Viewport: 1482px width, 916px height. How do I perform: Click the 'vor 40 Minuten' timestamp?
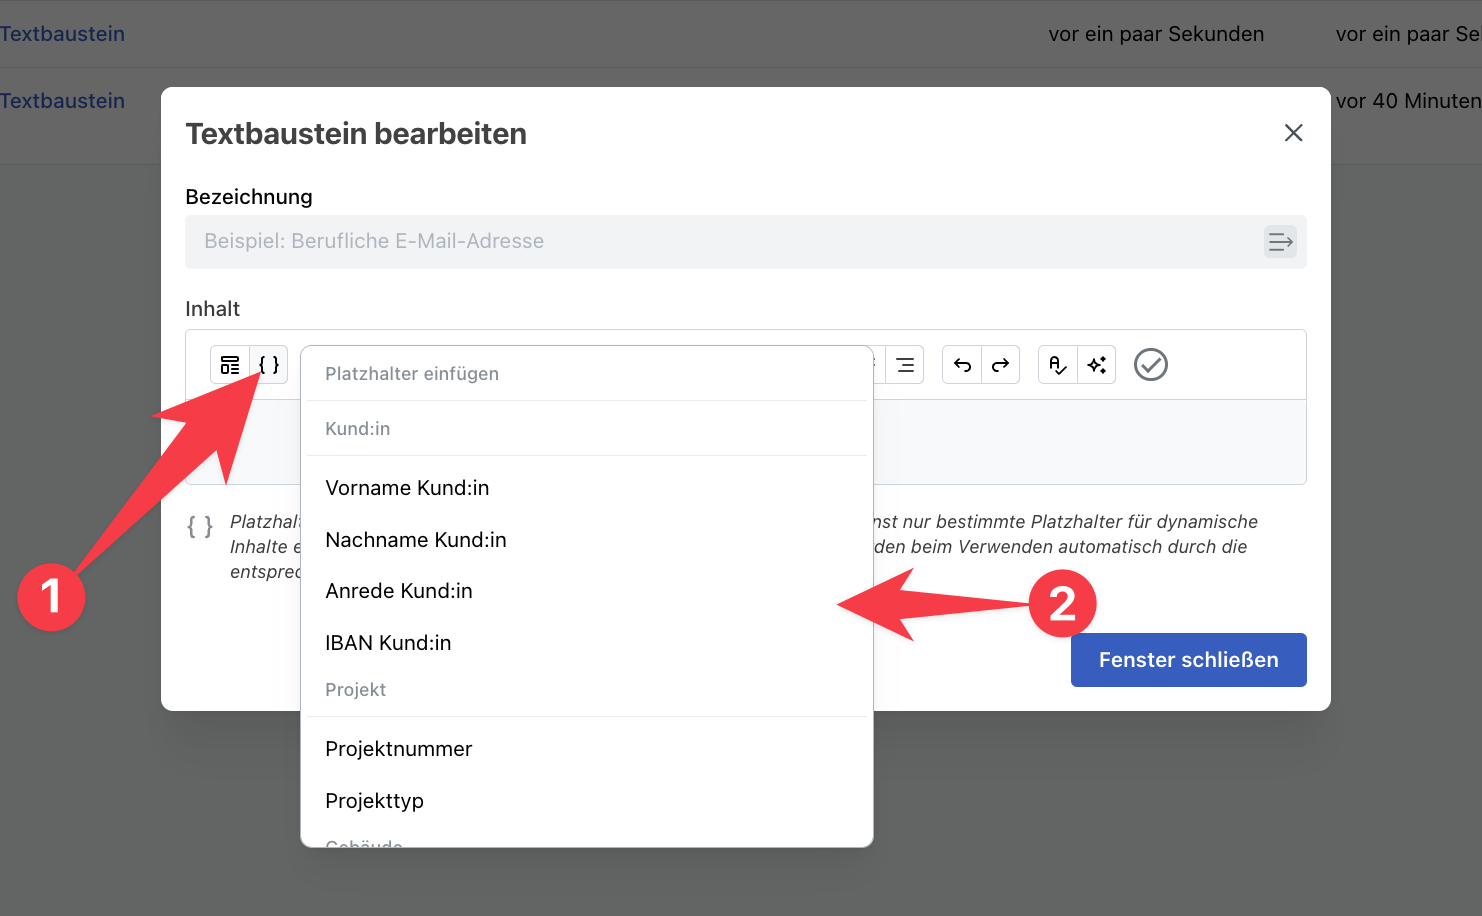point(1408,101)
